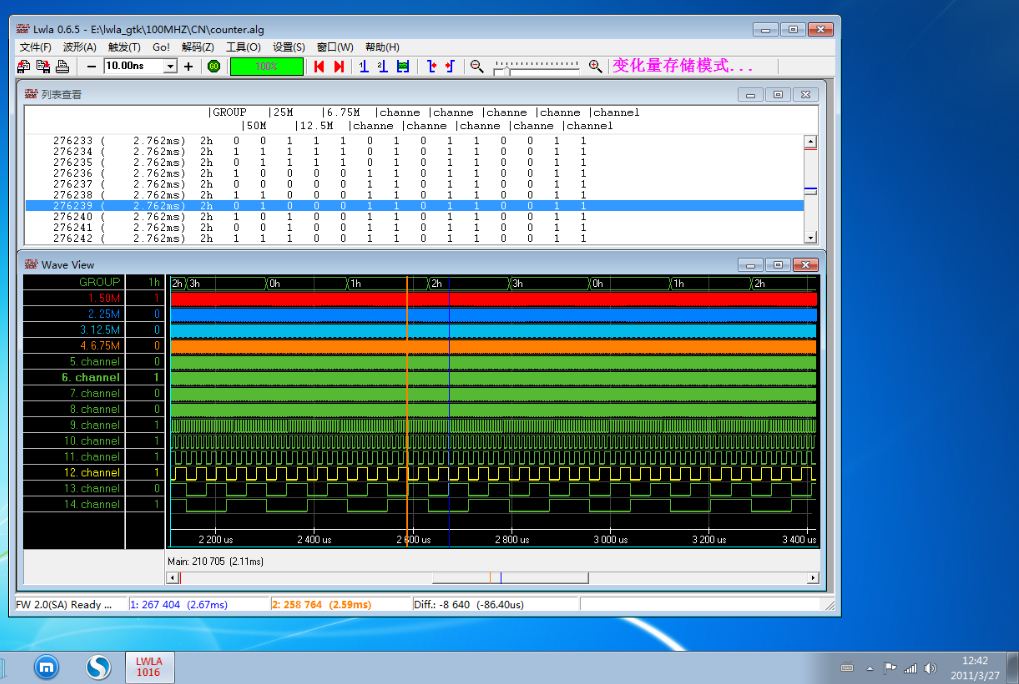This screenshot has width=1019, height=684.
Task: Click the blue cursor 2 icon
Action: coord(382,66)
